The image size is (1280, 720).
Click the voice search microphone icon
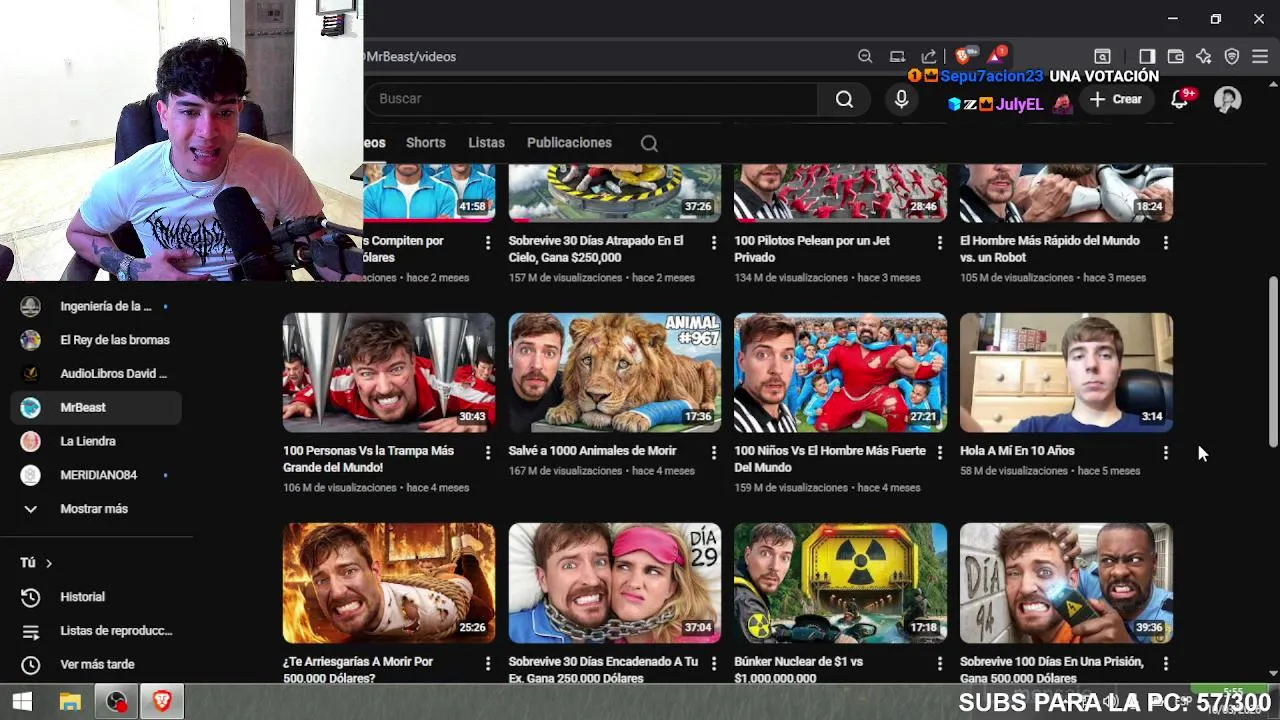coord(901,99)
